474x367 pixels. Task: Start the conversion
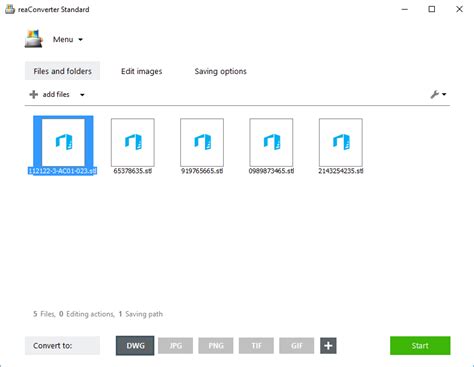(420, 346)
